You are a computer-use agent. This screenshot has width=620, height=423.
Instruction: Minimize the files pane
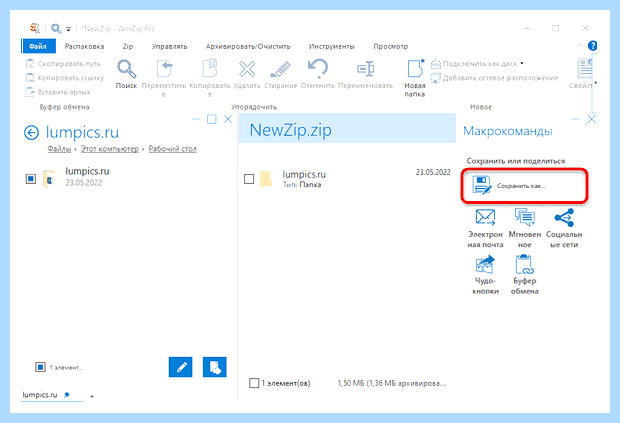[x=196, y=119]
